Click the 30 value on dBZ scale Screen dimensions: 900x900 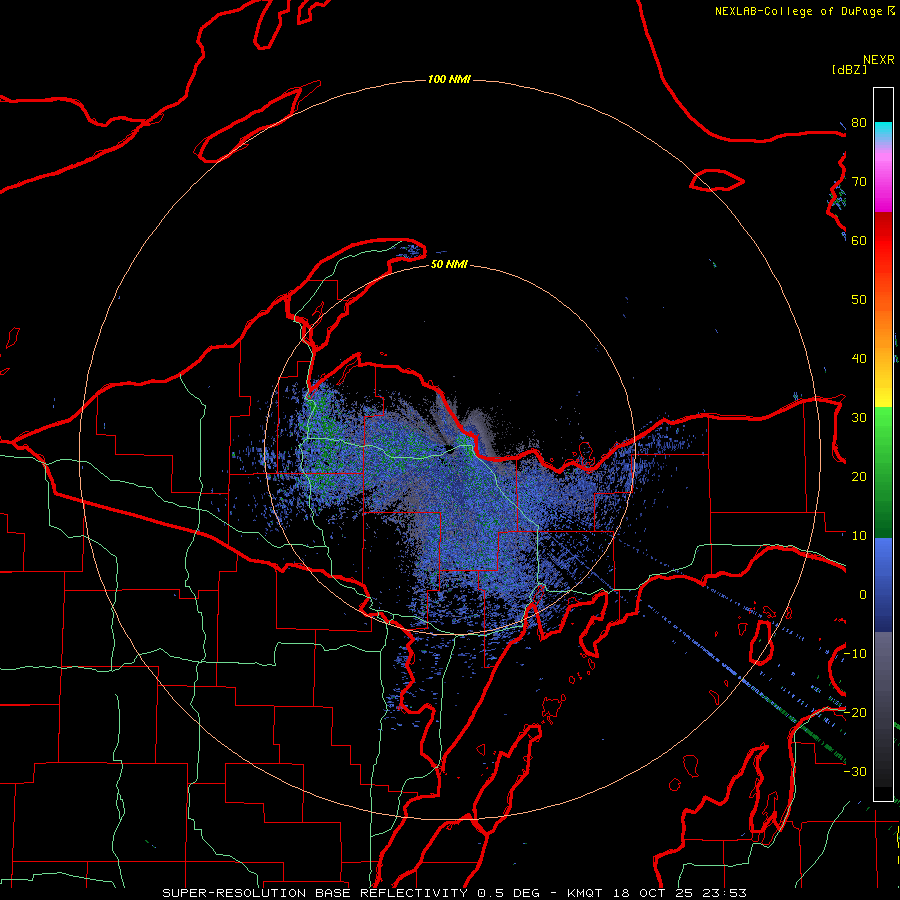(859, 418)
